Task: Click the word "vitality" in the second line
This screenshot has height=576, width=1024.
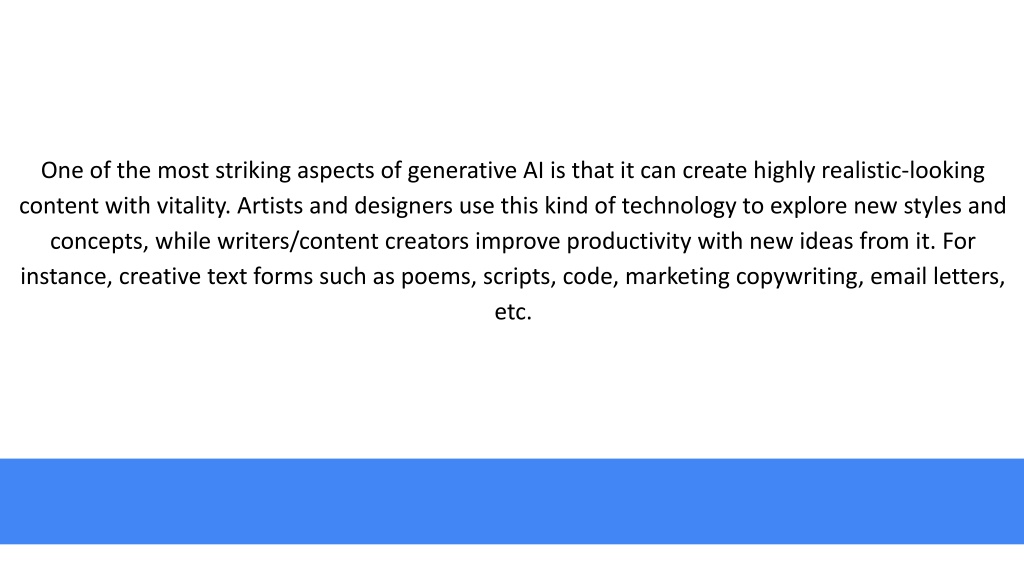Action: coord(193,206)
